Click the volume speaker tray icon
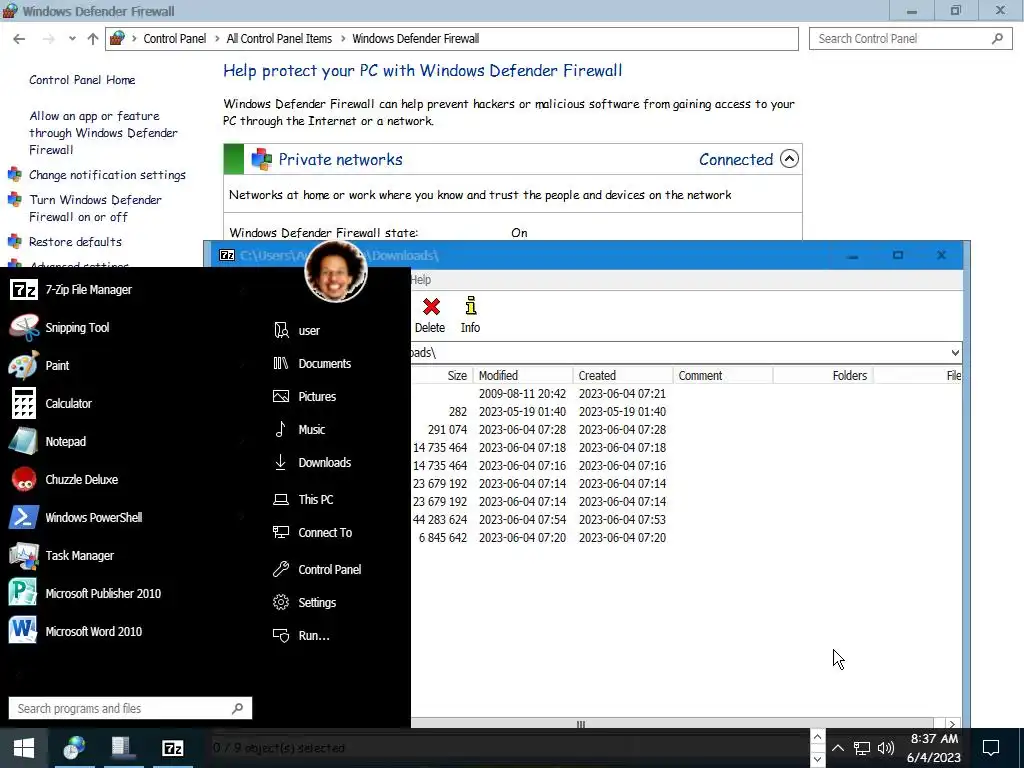Screen dimensions: 1024x768 point(886,748)
